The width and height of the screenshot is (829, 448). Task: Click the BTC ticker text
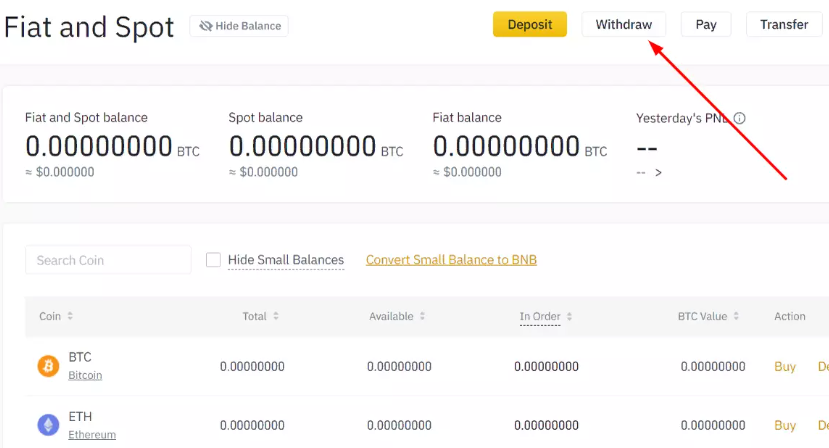pyautogui.click(x=80, y=357)
